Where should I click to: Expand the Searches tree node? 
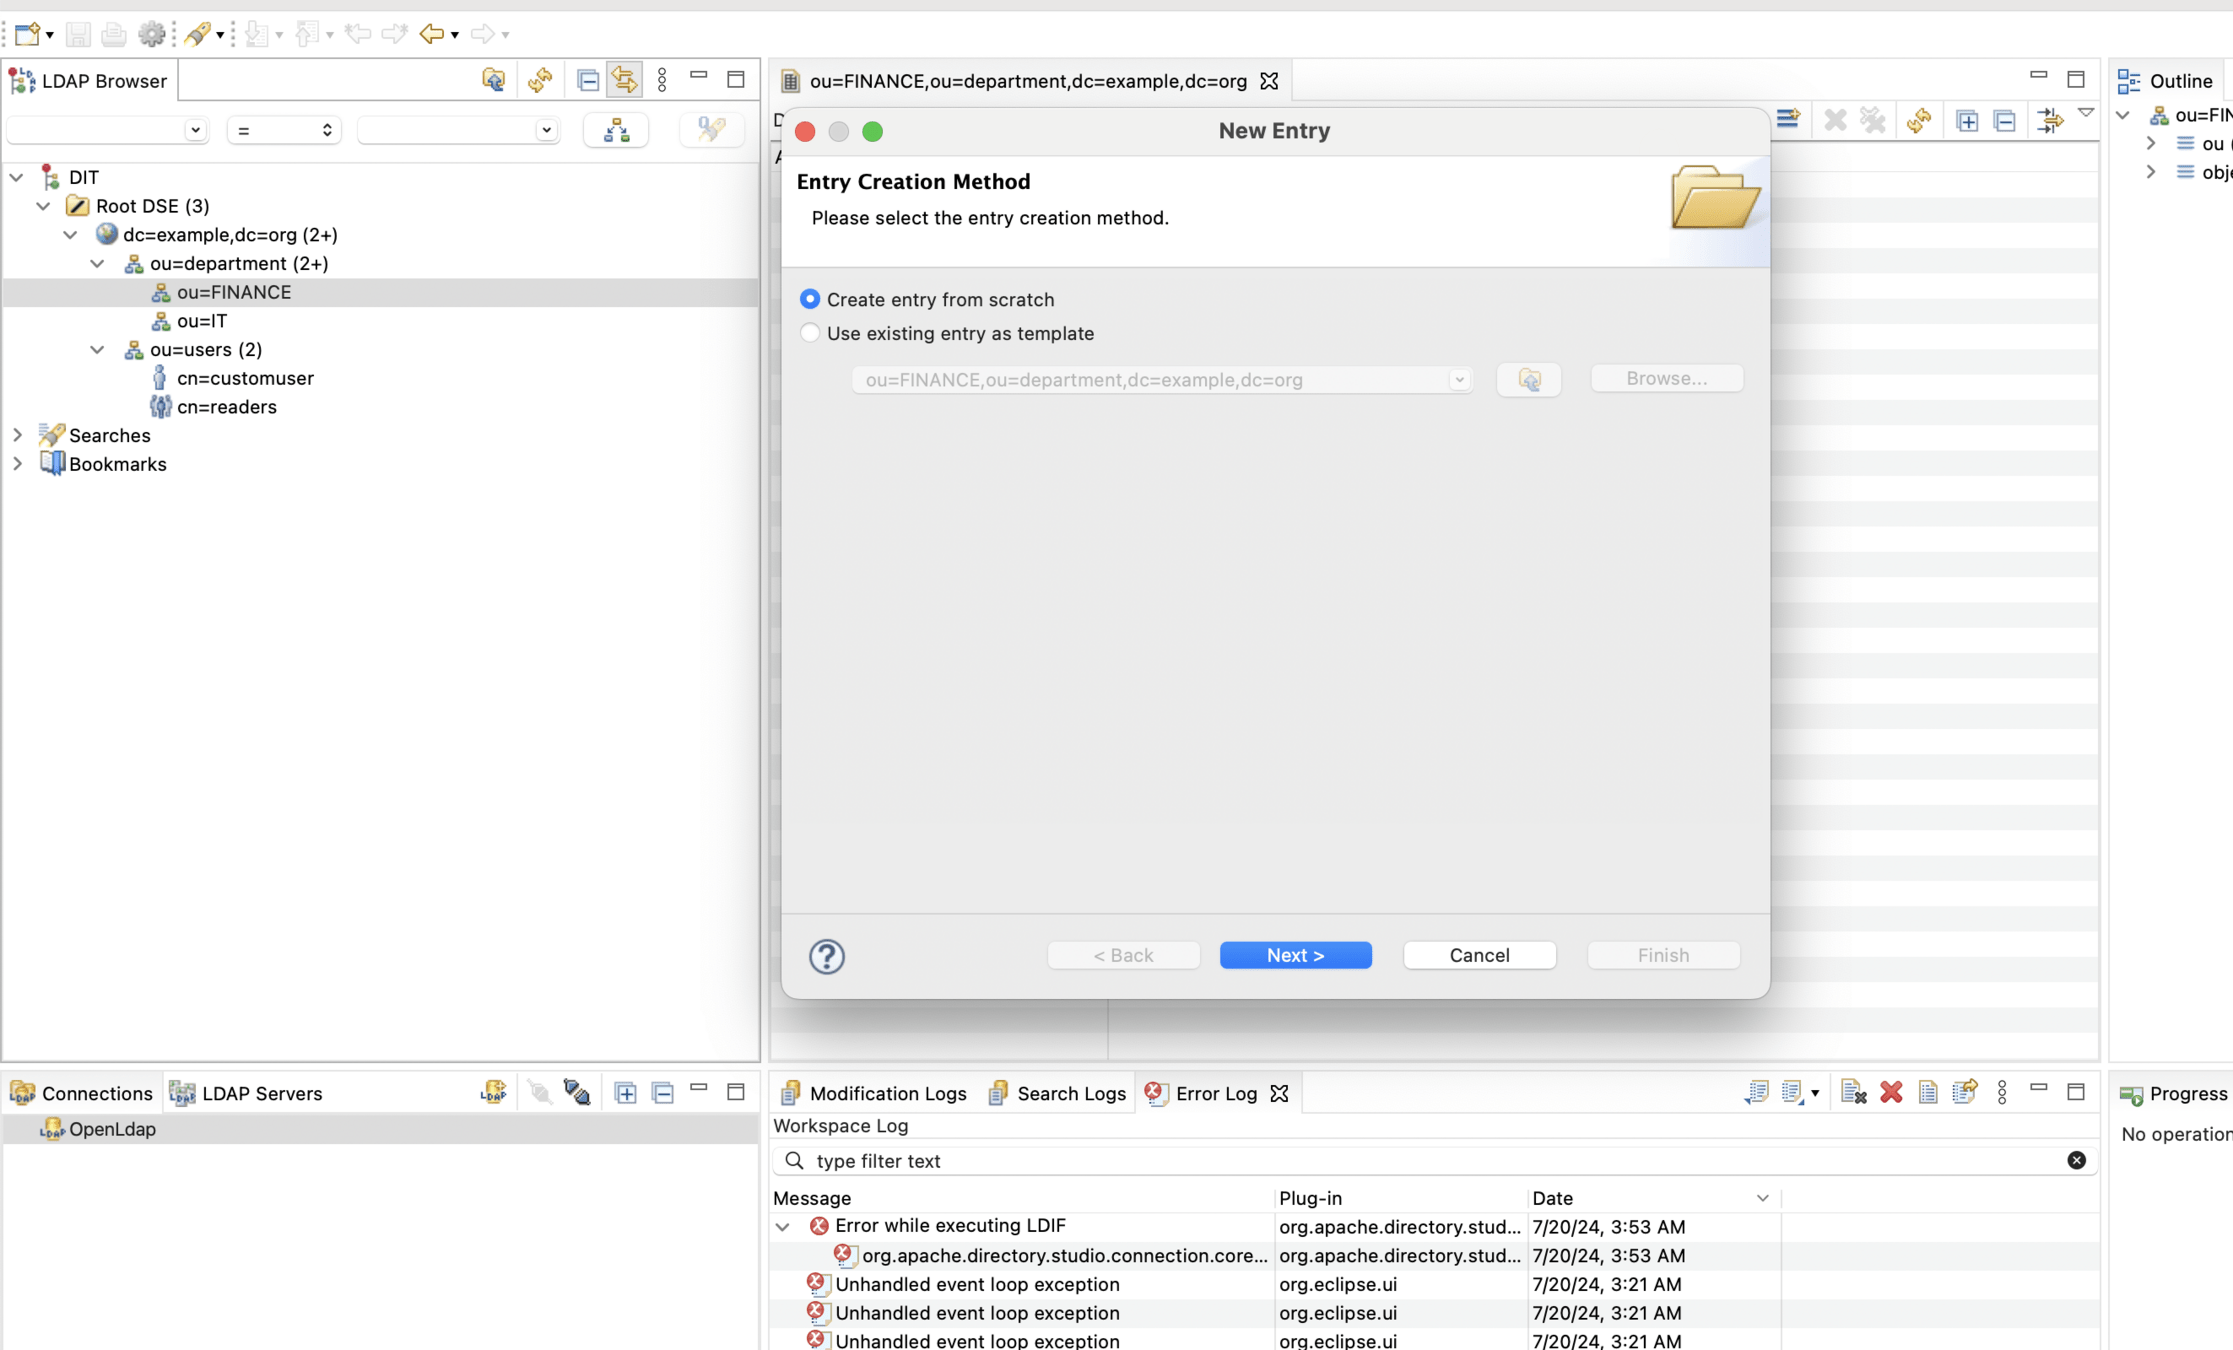coord(17,435)
